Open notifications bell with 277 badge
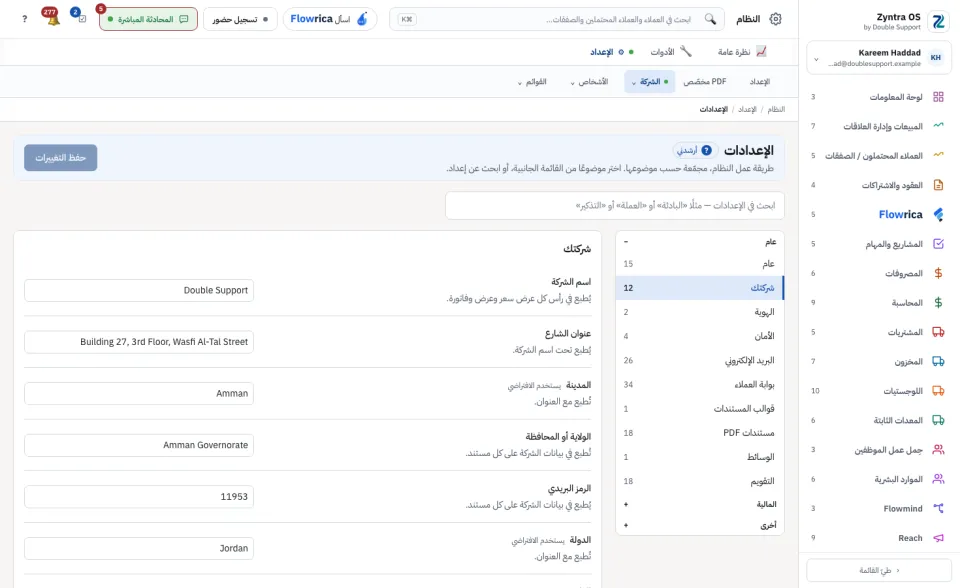The image size is (960, 588). 53,18
